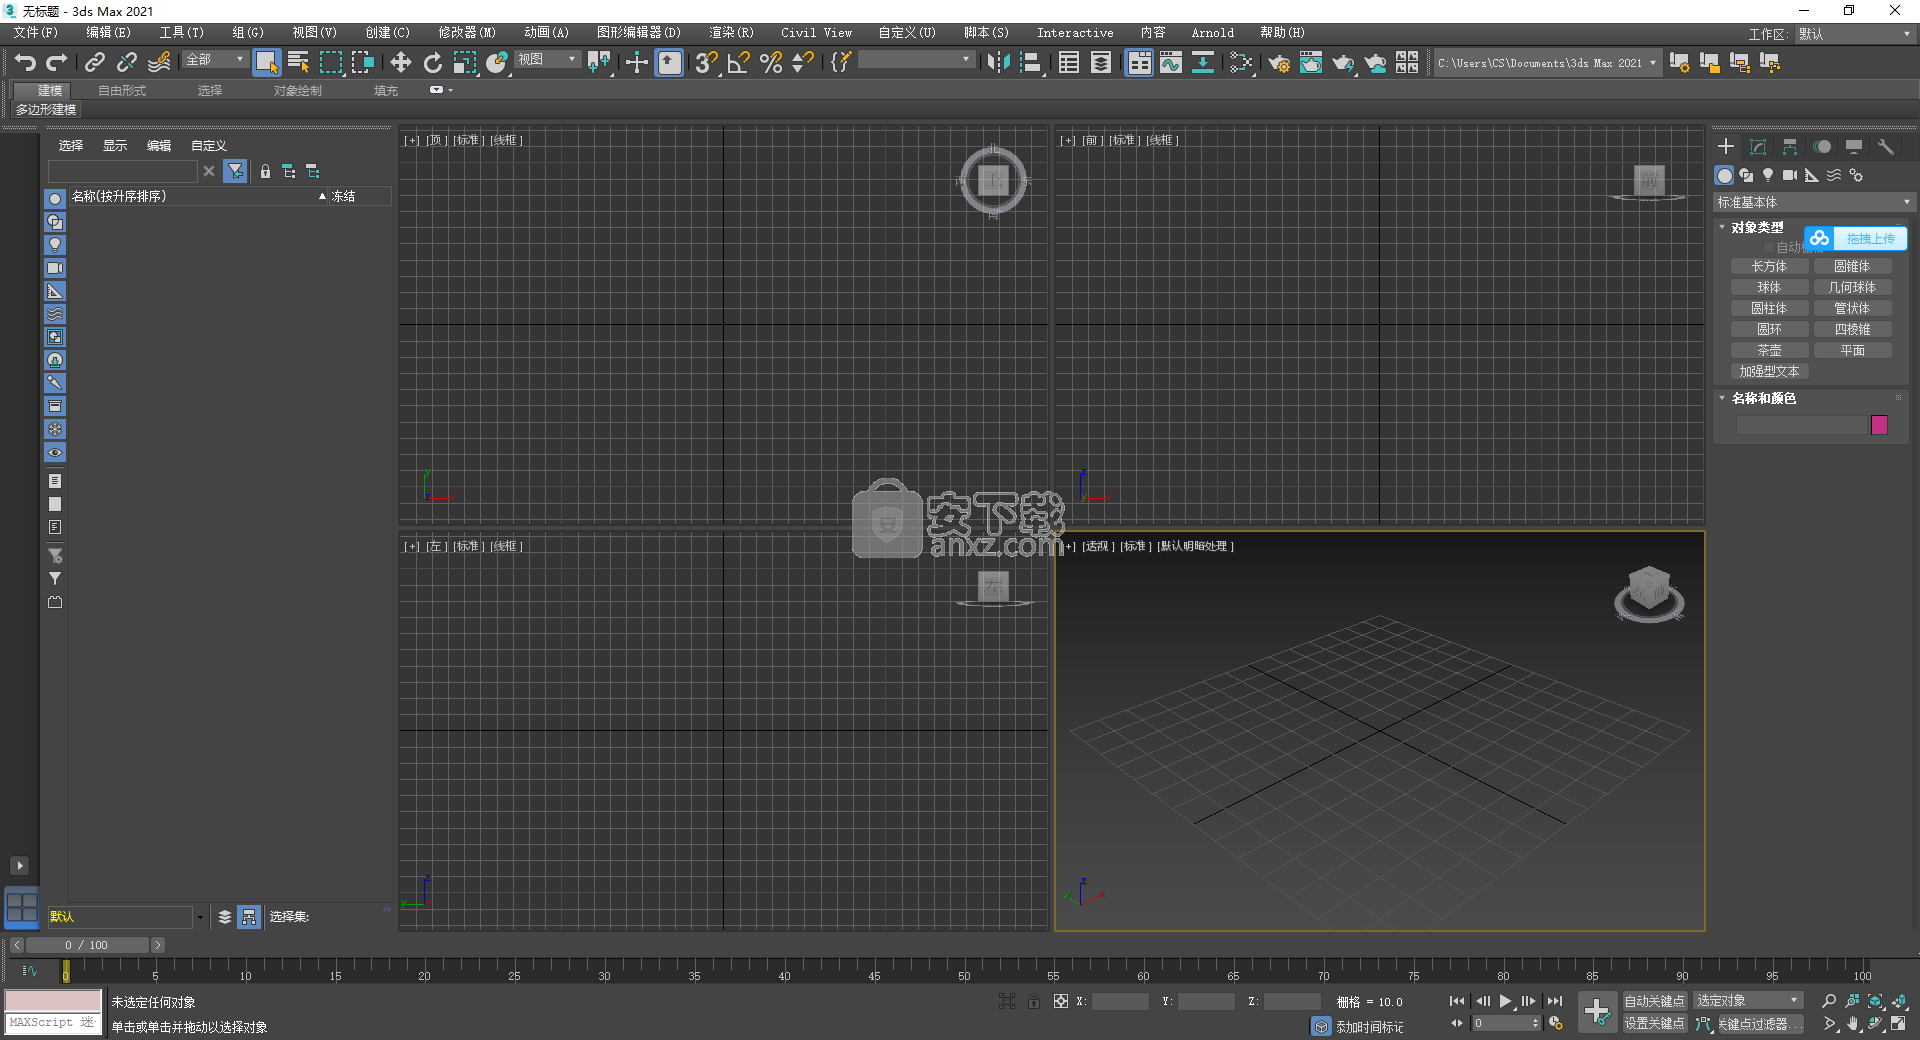Click the 圆环 primitive button

coord(1769,330)
